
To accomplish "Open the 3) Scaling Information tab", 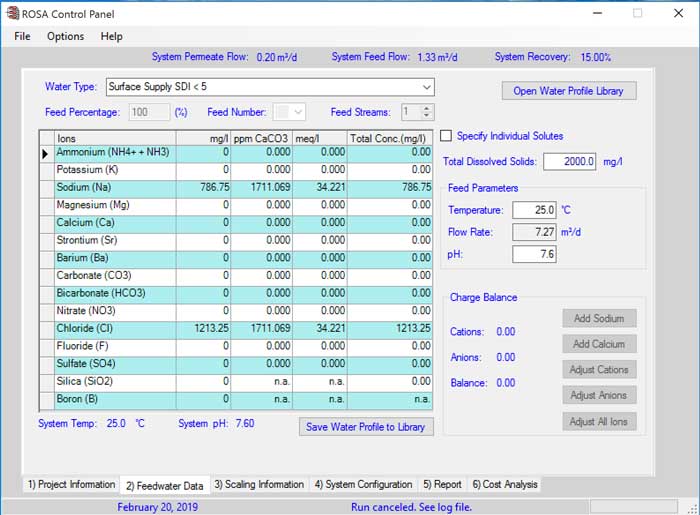I will tap(259, 485).
